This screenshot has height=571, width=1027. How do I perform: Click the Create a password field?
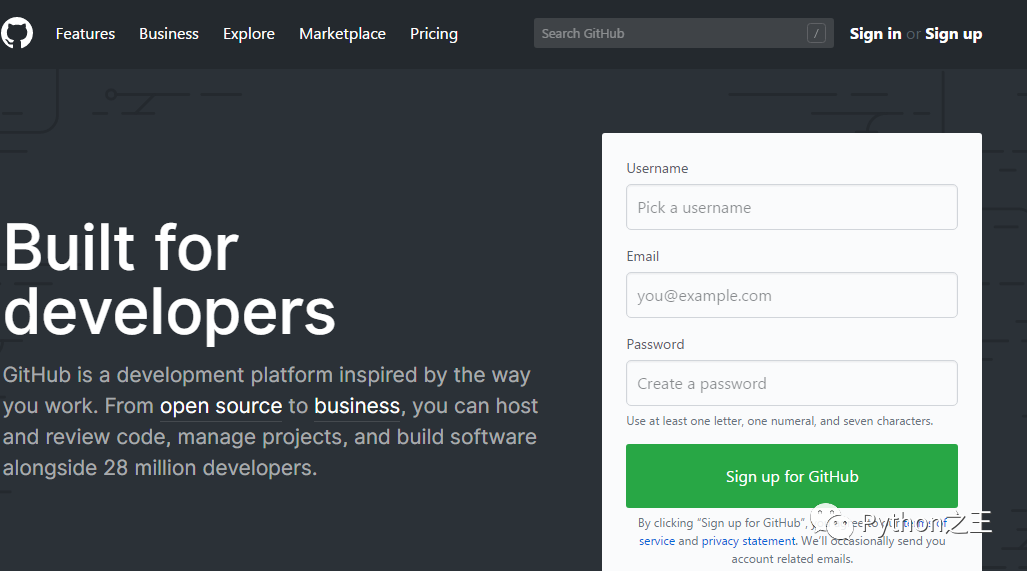(791, 383)
